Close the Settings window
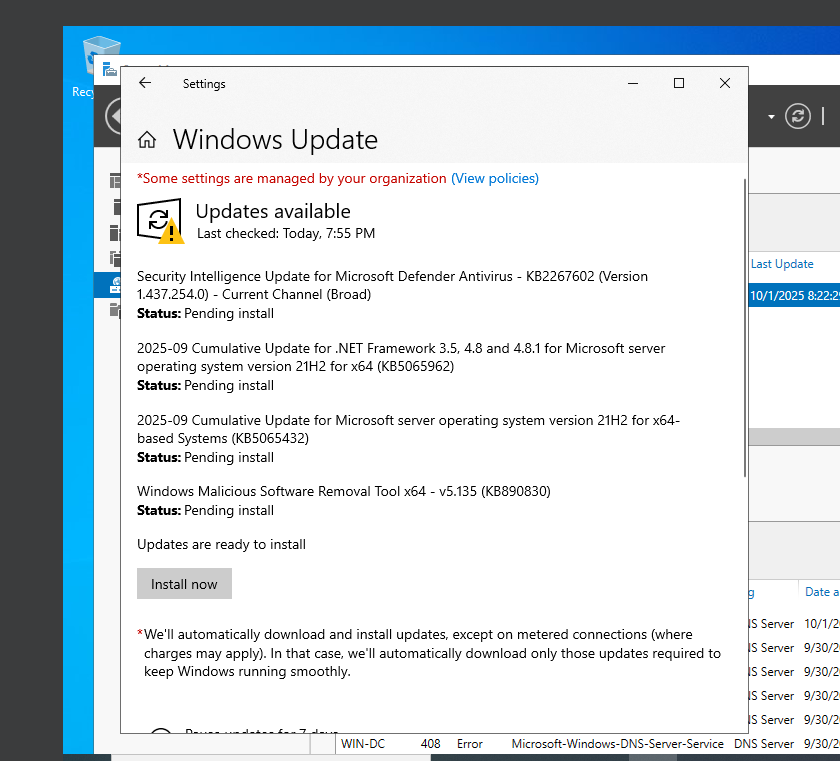The height and width of the screenshot is (761, 840). pos(725,83)
